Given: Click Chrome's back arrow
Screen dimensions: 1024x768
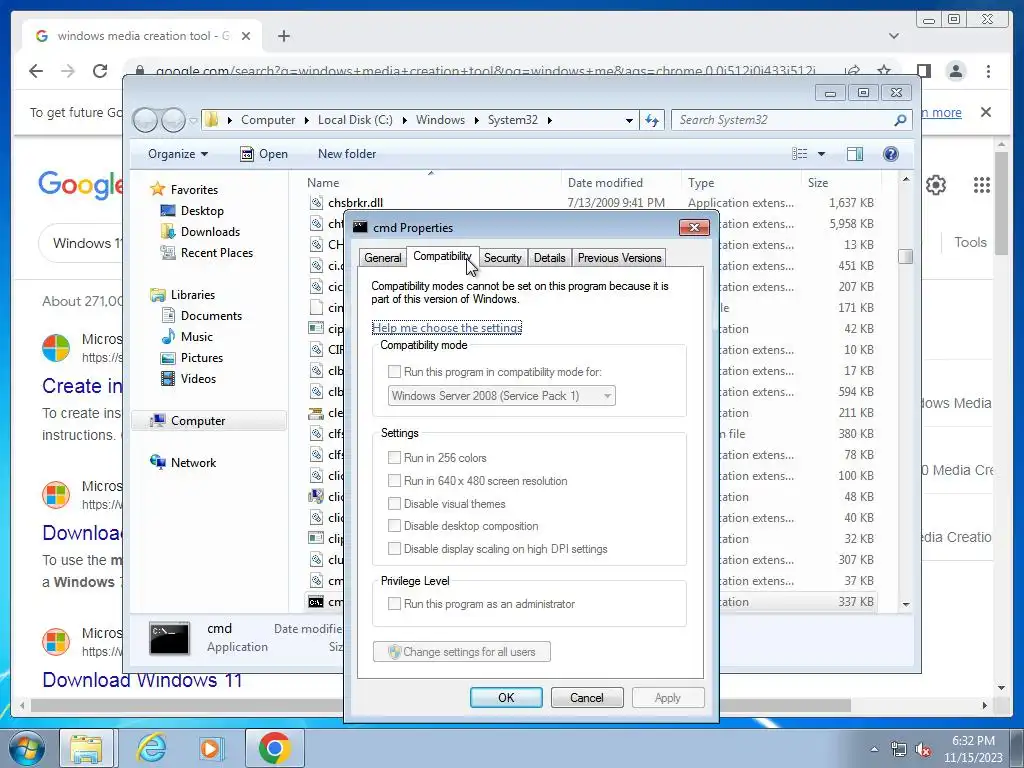Looking at the screenshot, I should [x=36, y=71].
